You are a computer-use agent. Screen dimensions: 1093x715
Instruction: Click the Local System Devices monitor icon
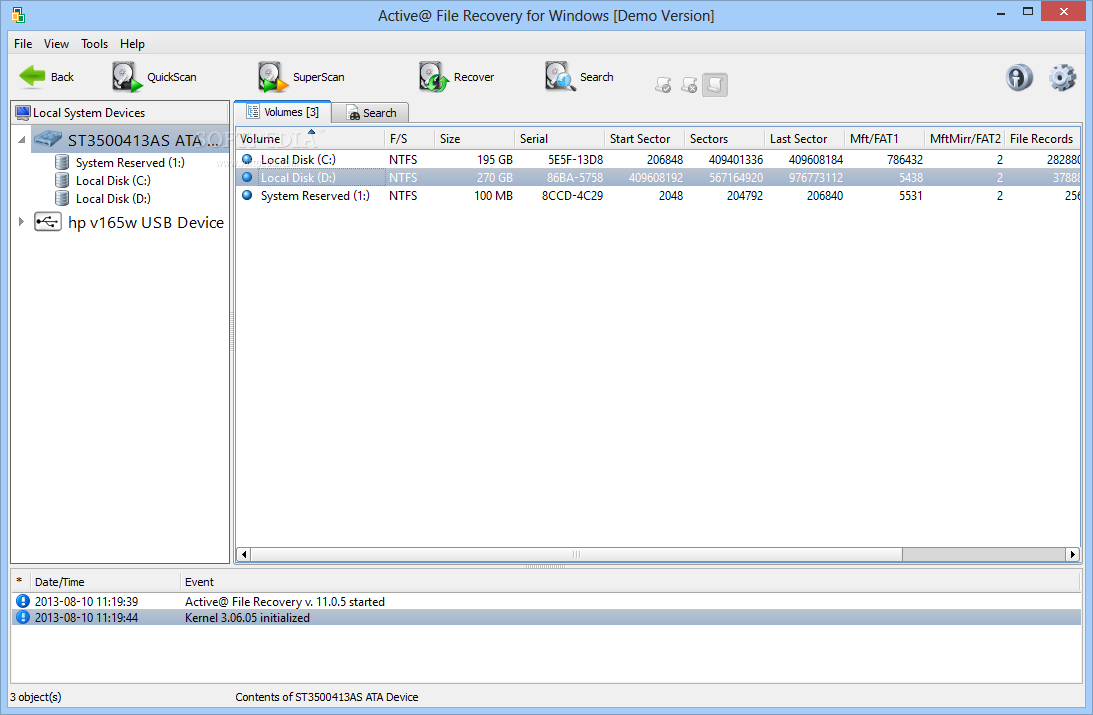tap(23, 112)
